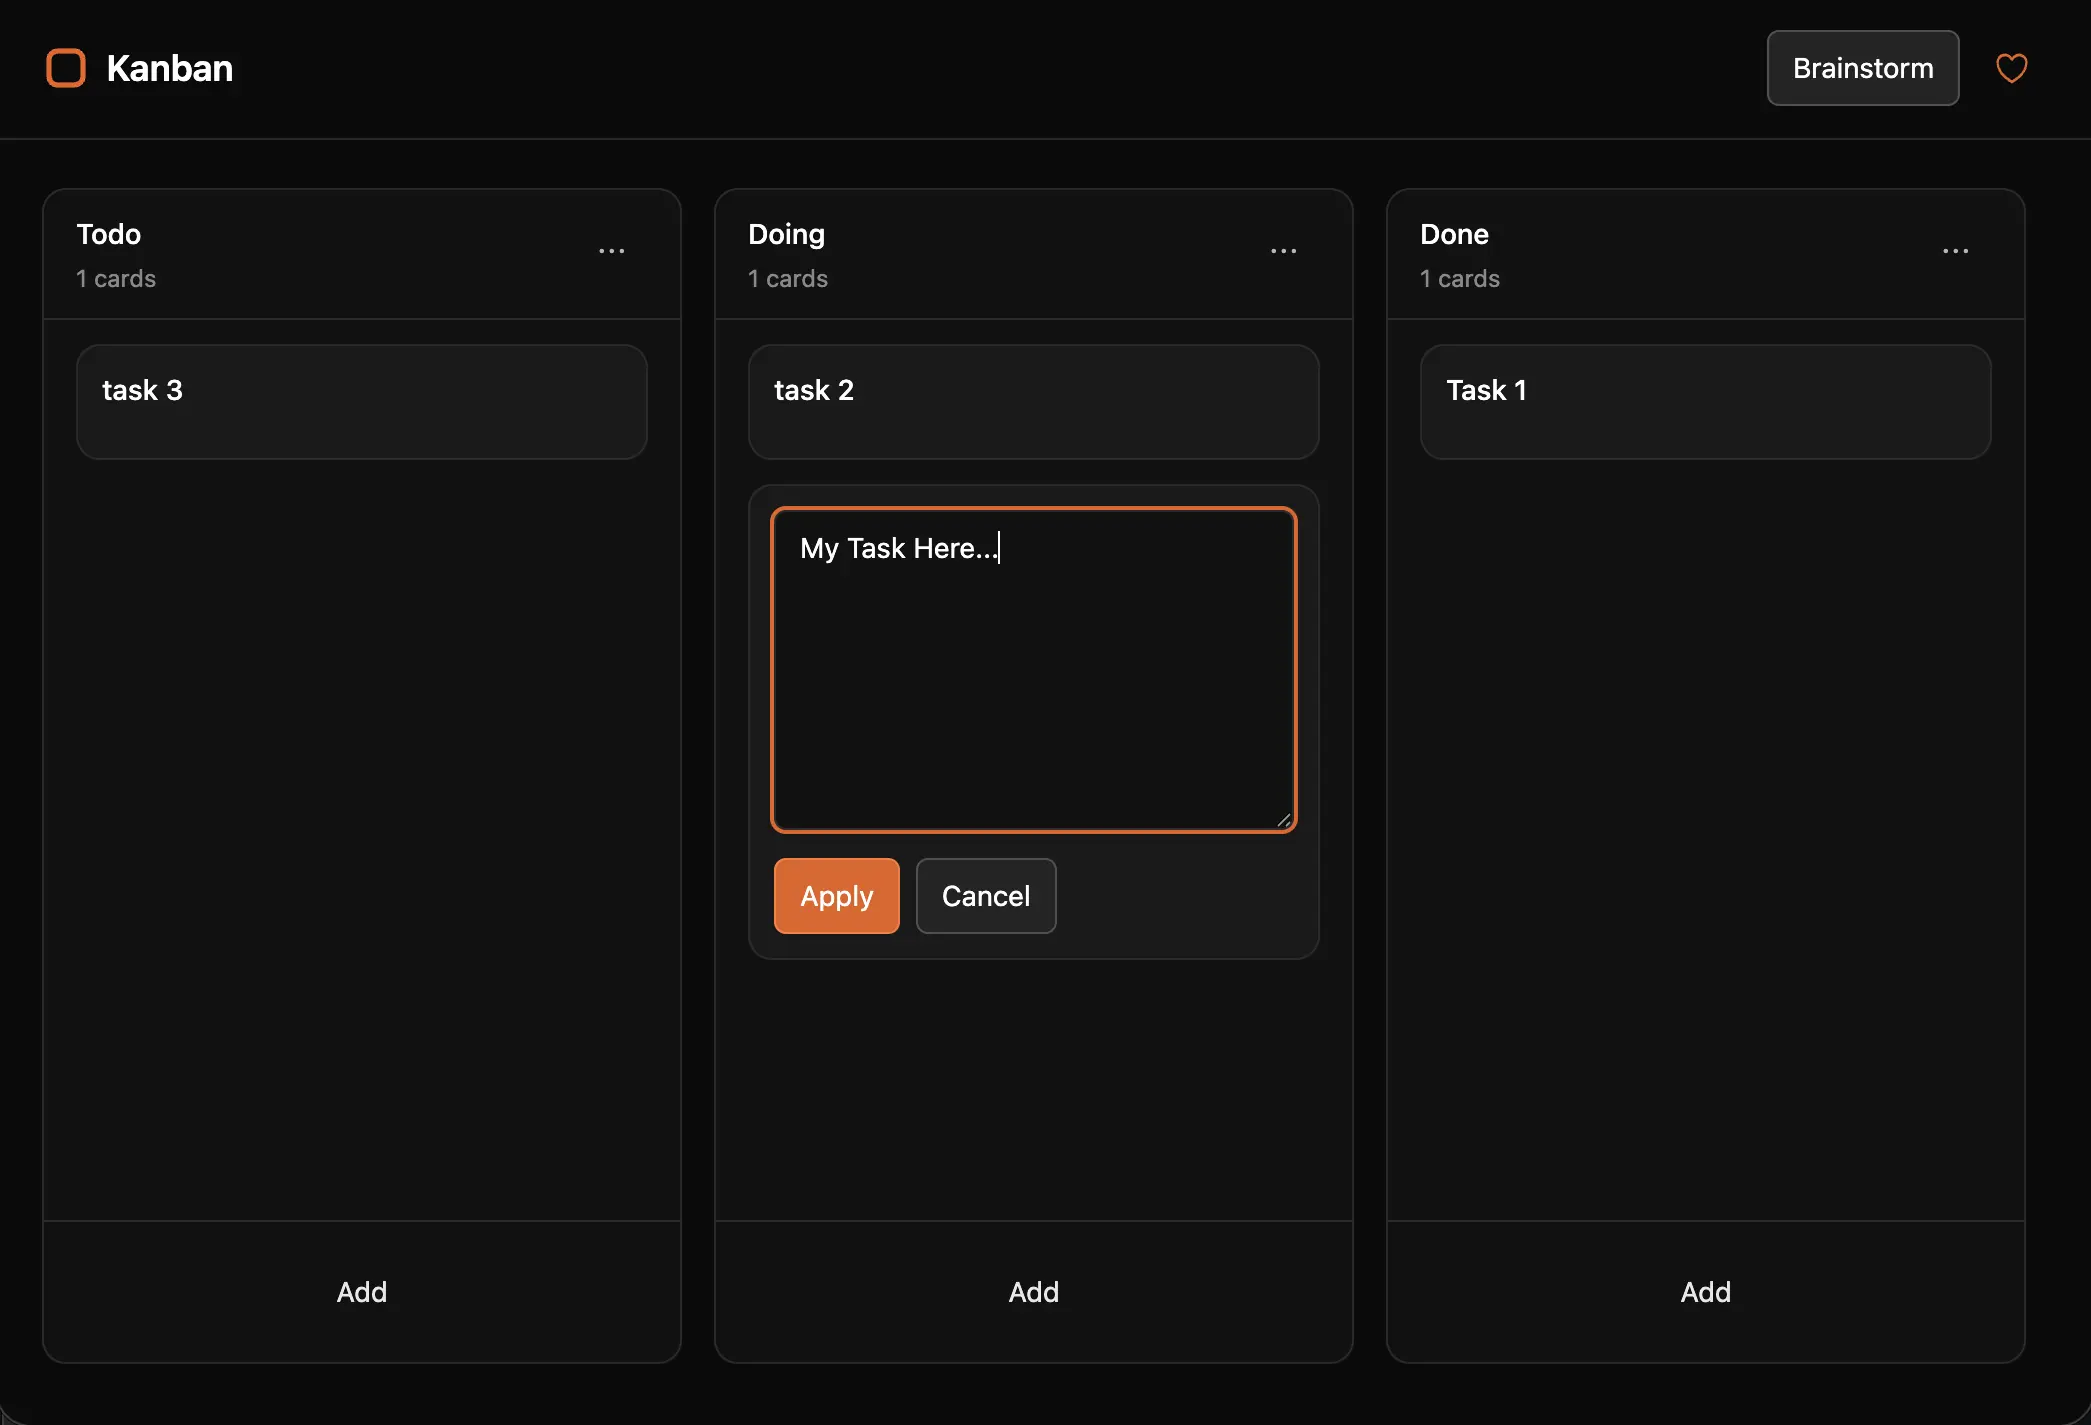Click inside the My Task Here text box
The image size is (2091, 1425).
click(1033, 668)
